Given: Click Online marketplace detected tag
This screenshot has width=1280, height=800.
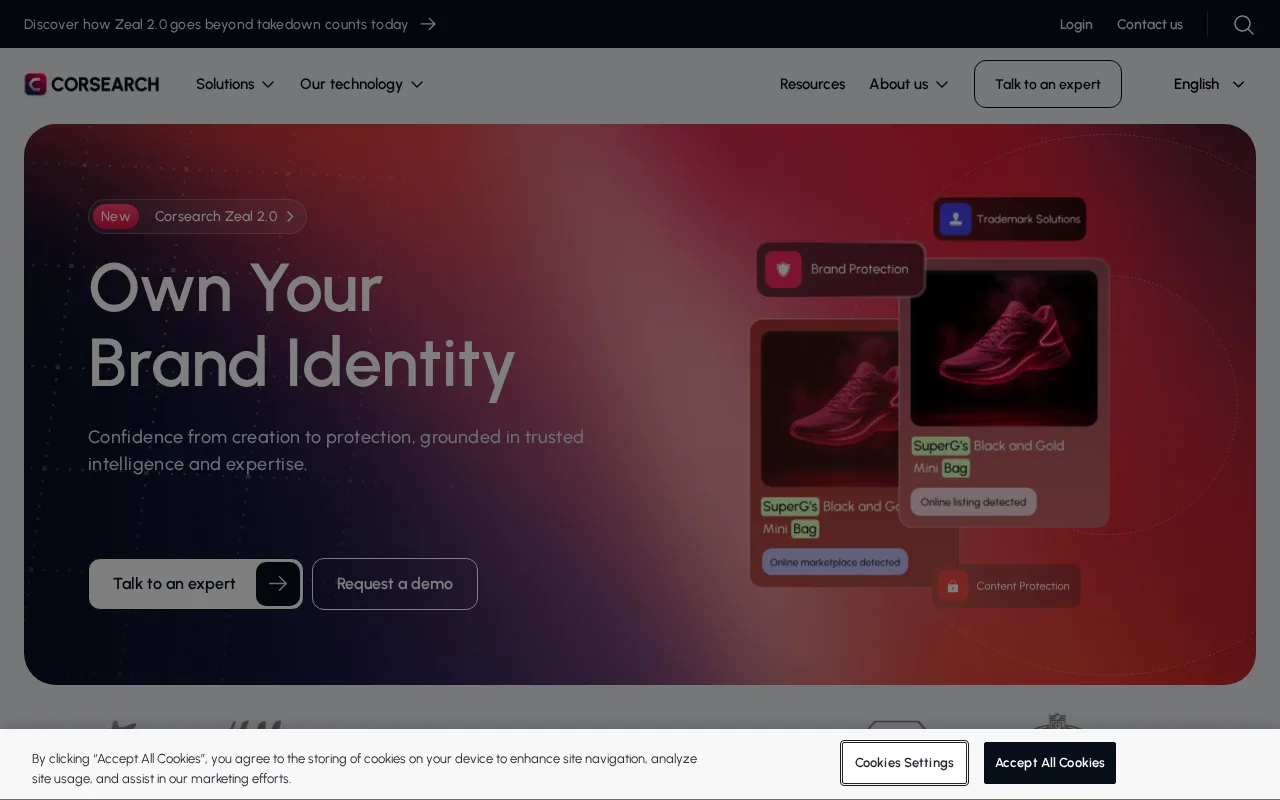Looking at the screenshot, I should point(835,562).
